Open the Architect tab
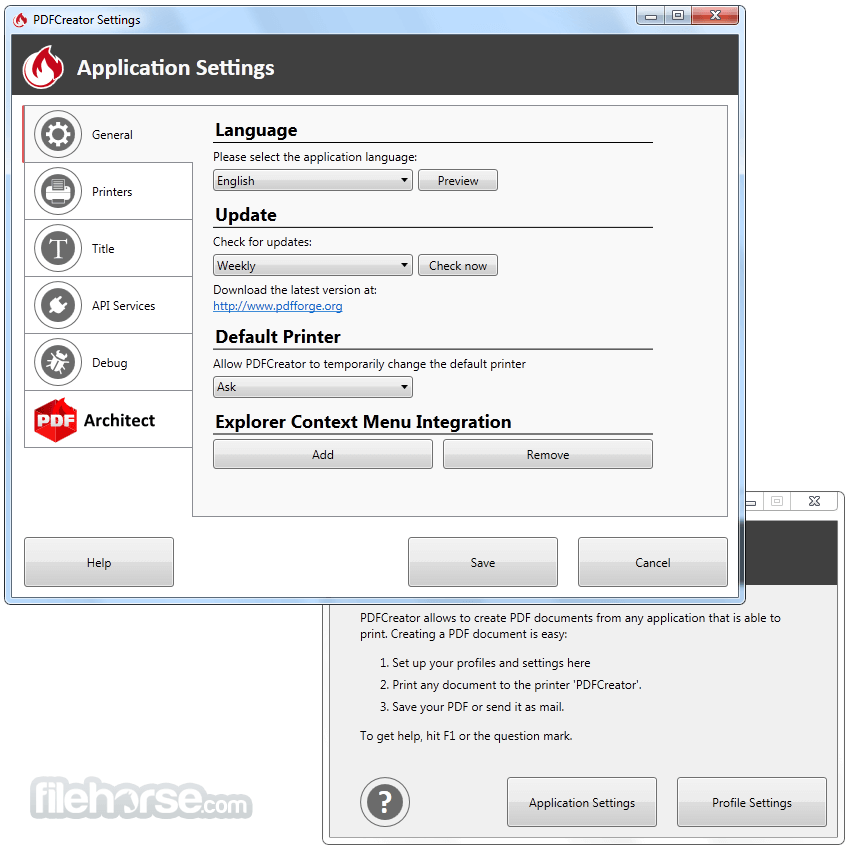Image resolution: width=849 pixels, height=849 pixels. 108,420
